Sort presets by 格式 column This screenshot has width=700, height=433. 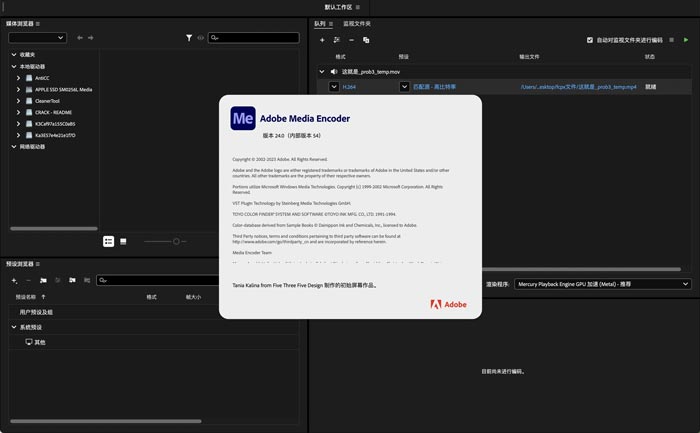click(151, 297)
